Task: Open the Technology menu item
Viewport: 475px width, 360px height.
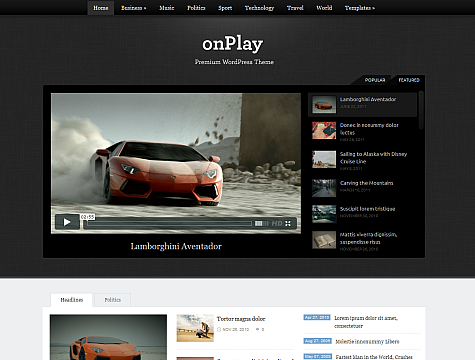Action: pos(259,8)
